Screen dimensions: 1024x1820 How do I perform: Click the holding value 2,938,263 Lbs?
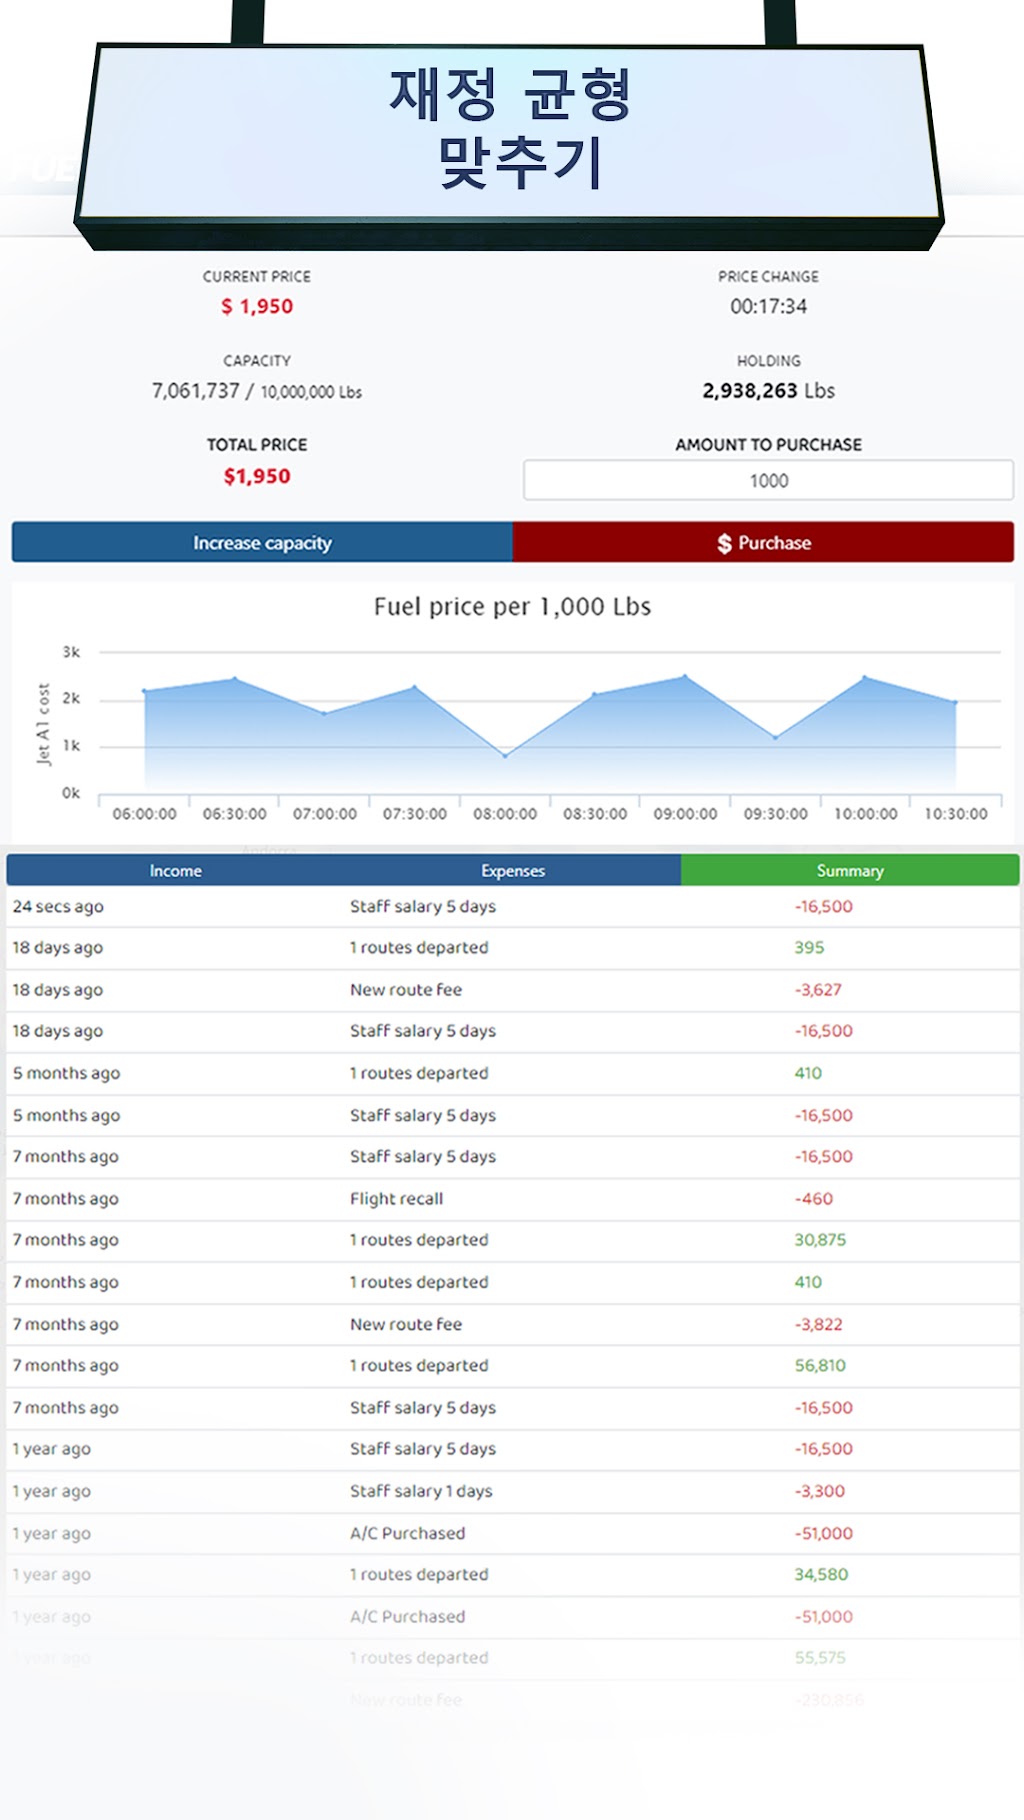click(x=768, y=391)
